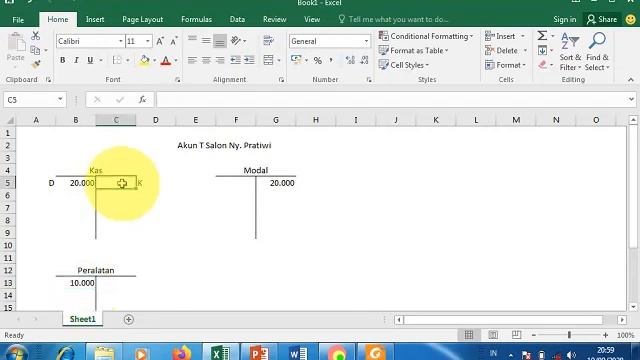Apply Percent style
The height and width of the screenshot is (360, 640).
tap(318, 60)
